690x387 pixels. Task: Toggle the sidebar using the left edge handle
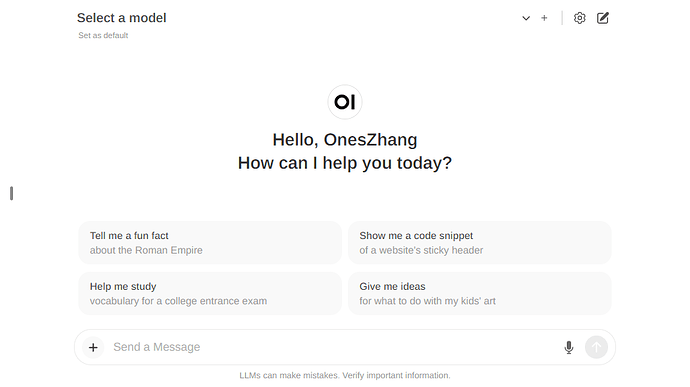11,193
